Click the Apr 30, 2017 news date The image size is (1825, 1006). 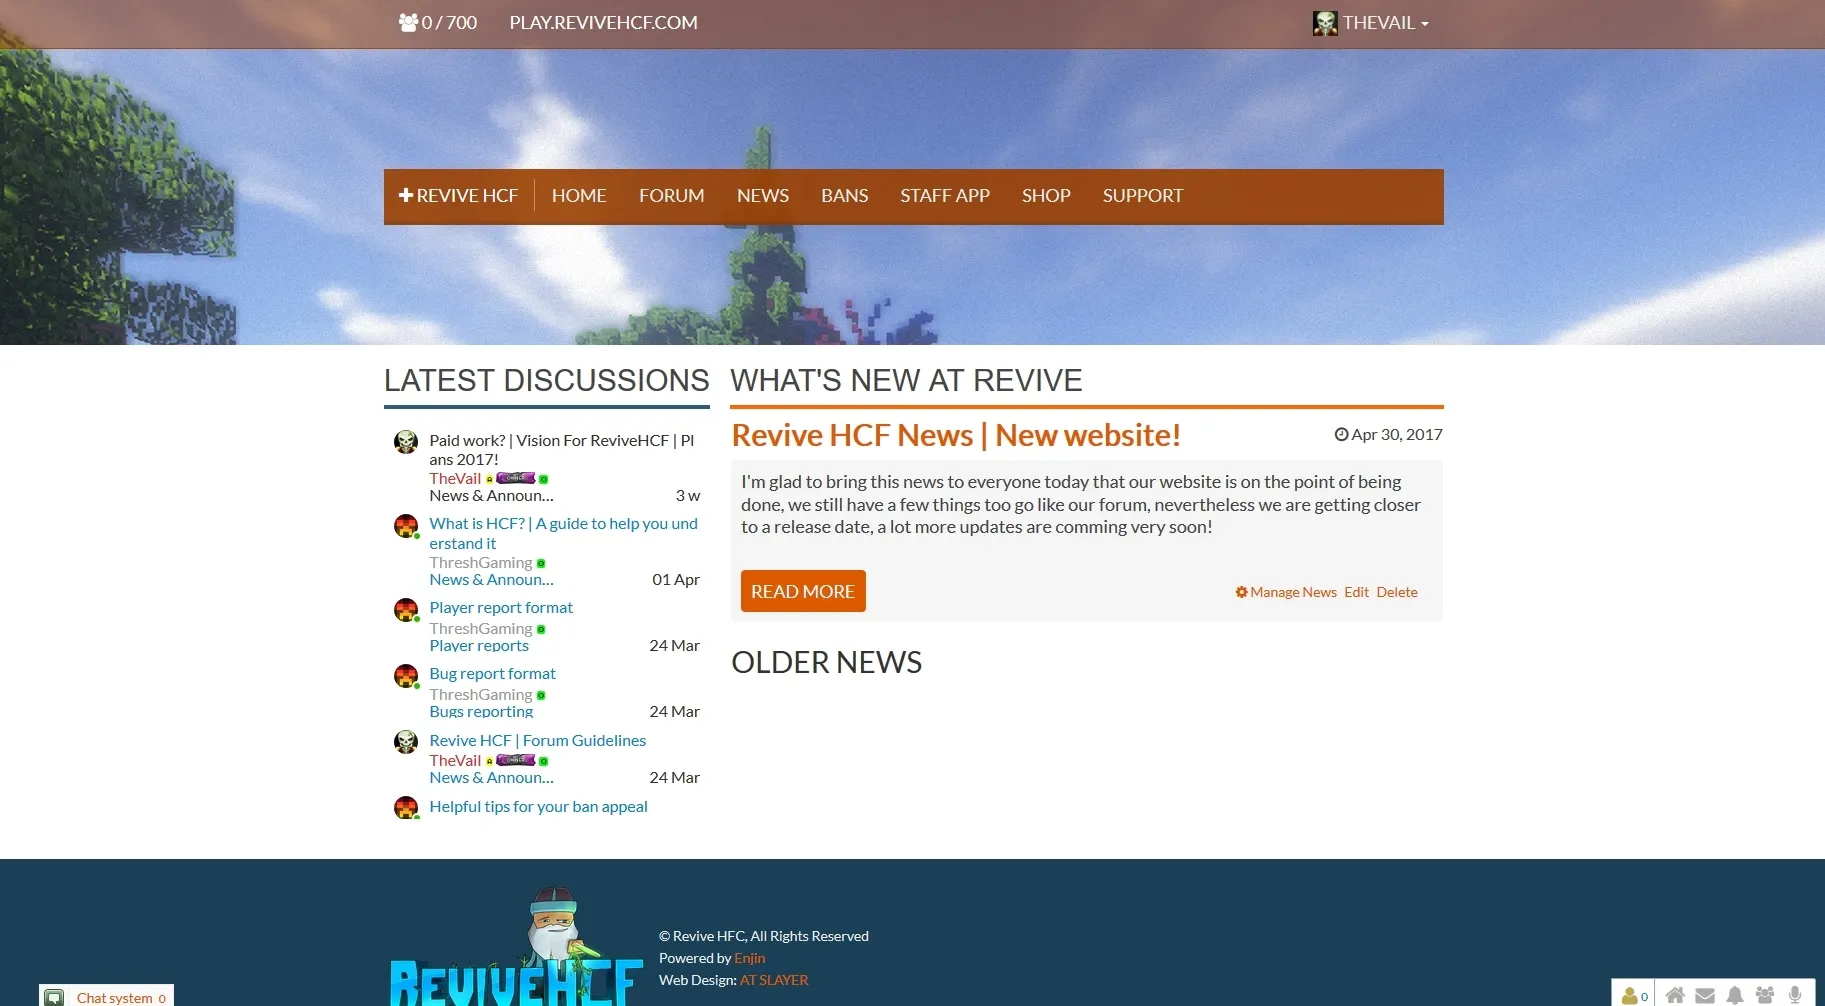click(1397, 435)
